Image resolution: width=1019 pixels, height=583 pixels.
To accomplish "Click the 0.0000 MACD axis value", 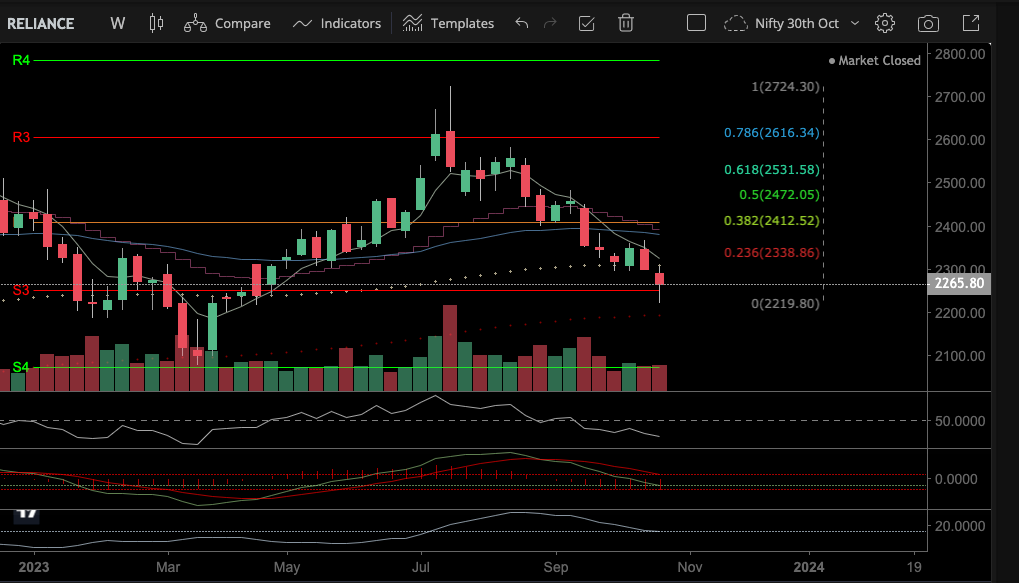I will tap(955, 479).
